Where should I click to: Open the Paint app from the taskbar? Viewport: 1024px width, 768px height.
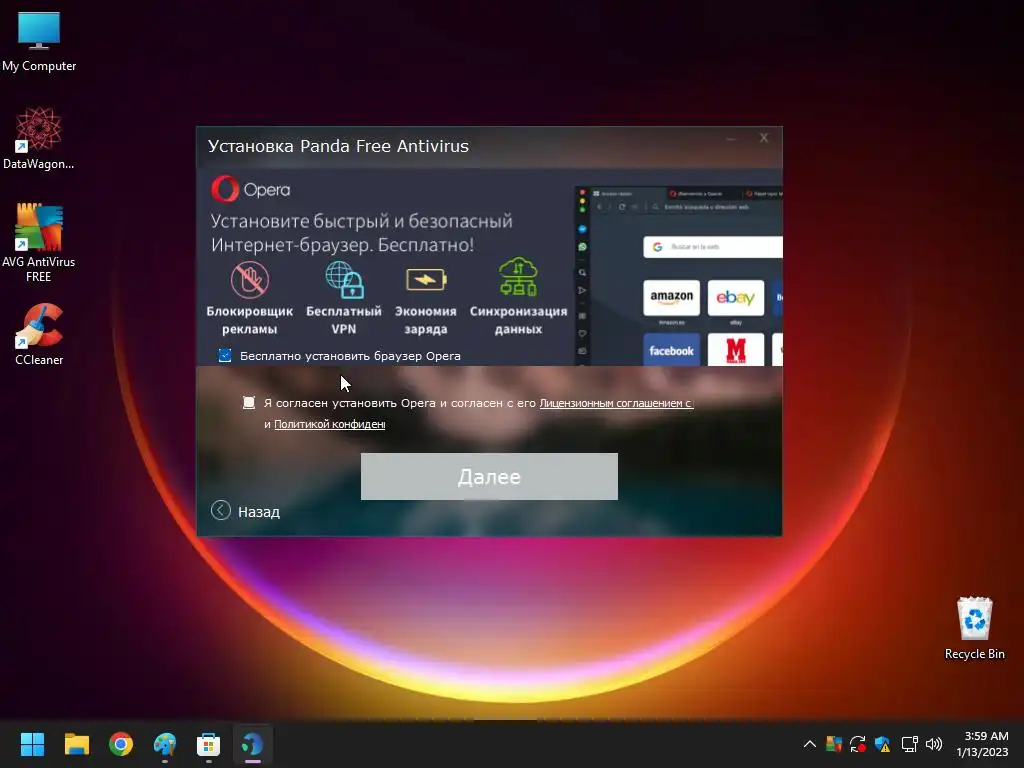click(165, 744)
